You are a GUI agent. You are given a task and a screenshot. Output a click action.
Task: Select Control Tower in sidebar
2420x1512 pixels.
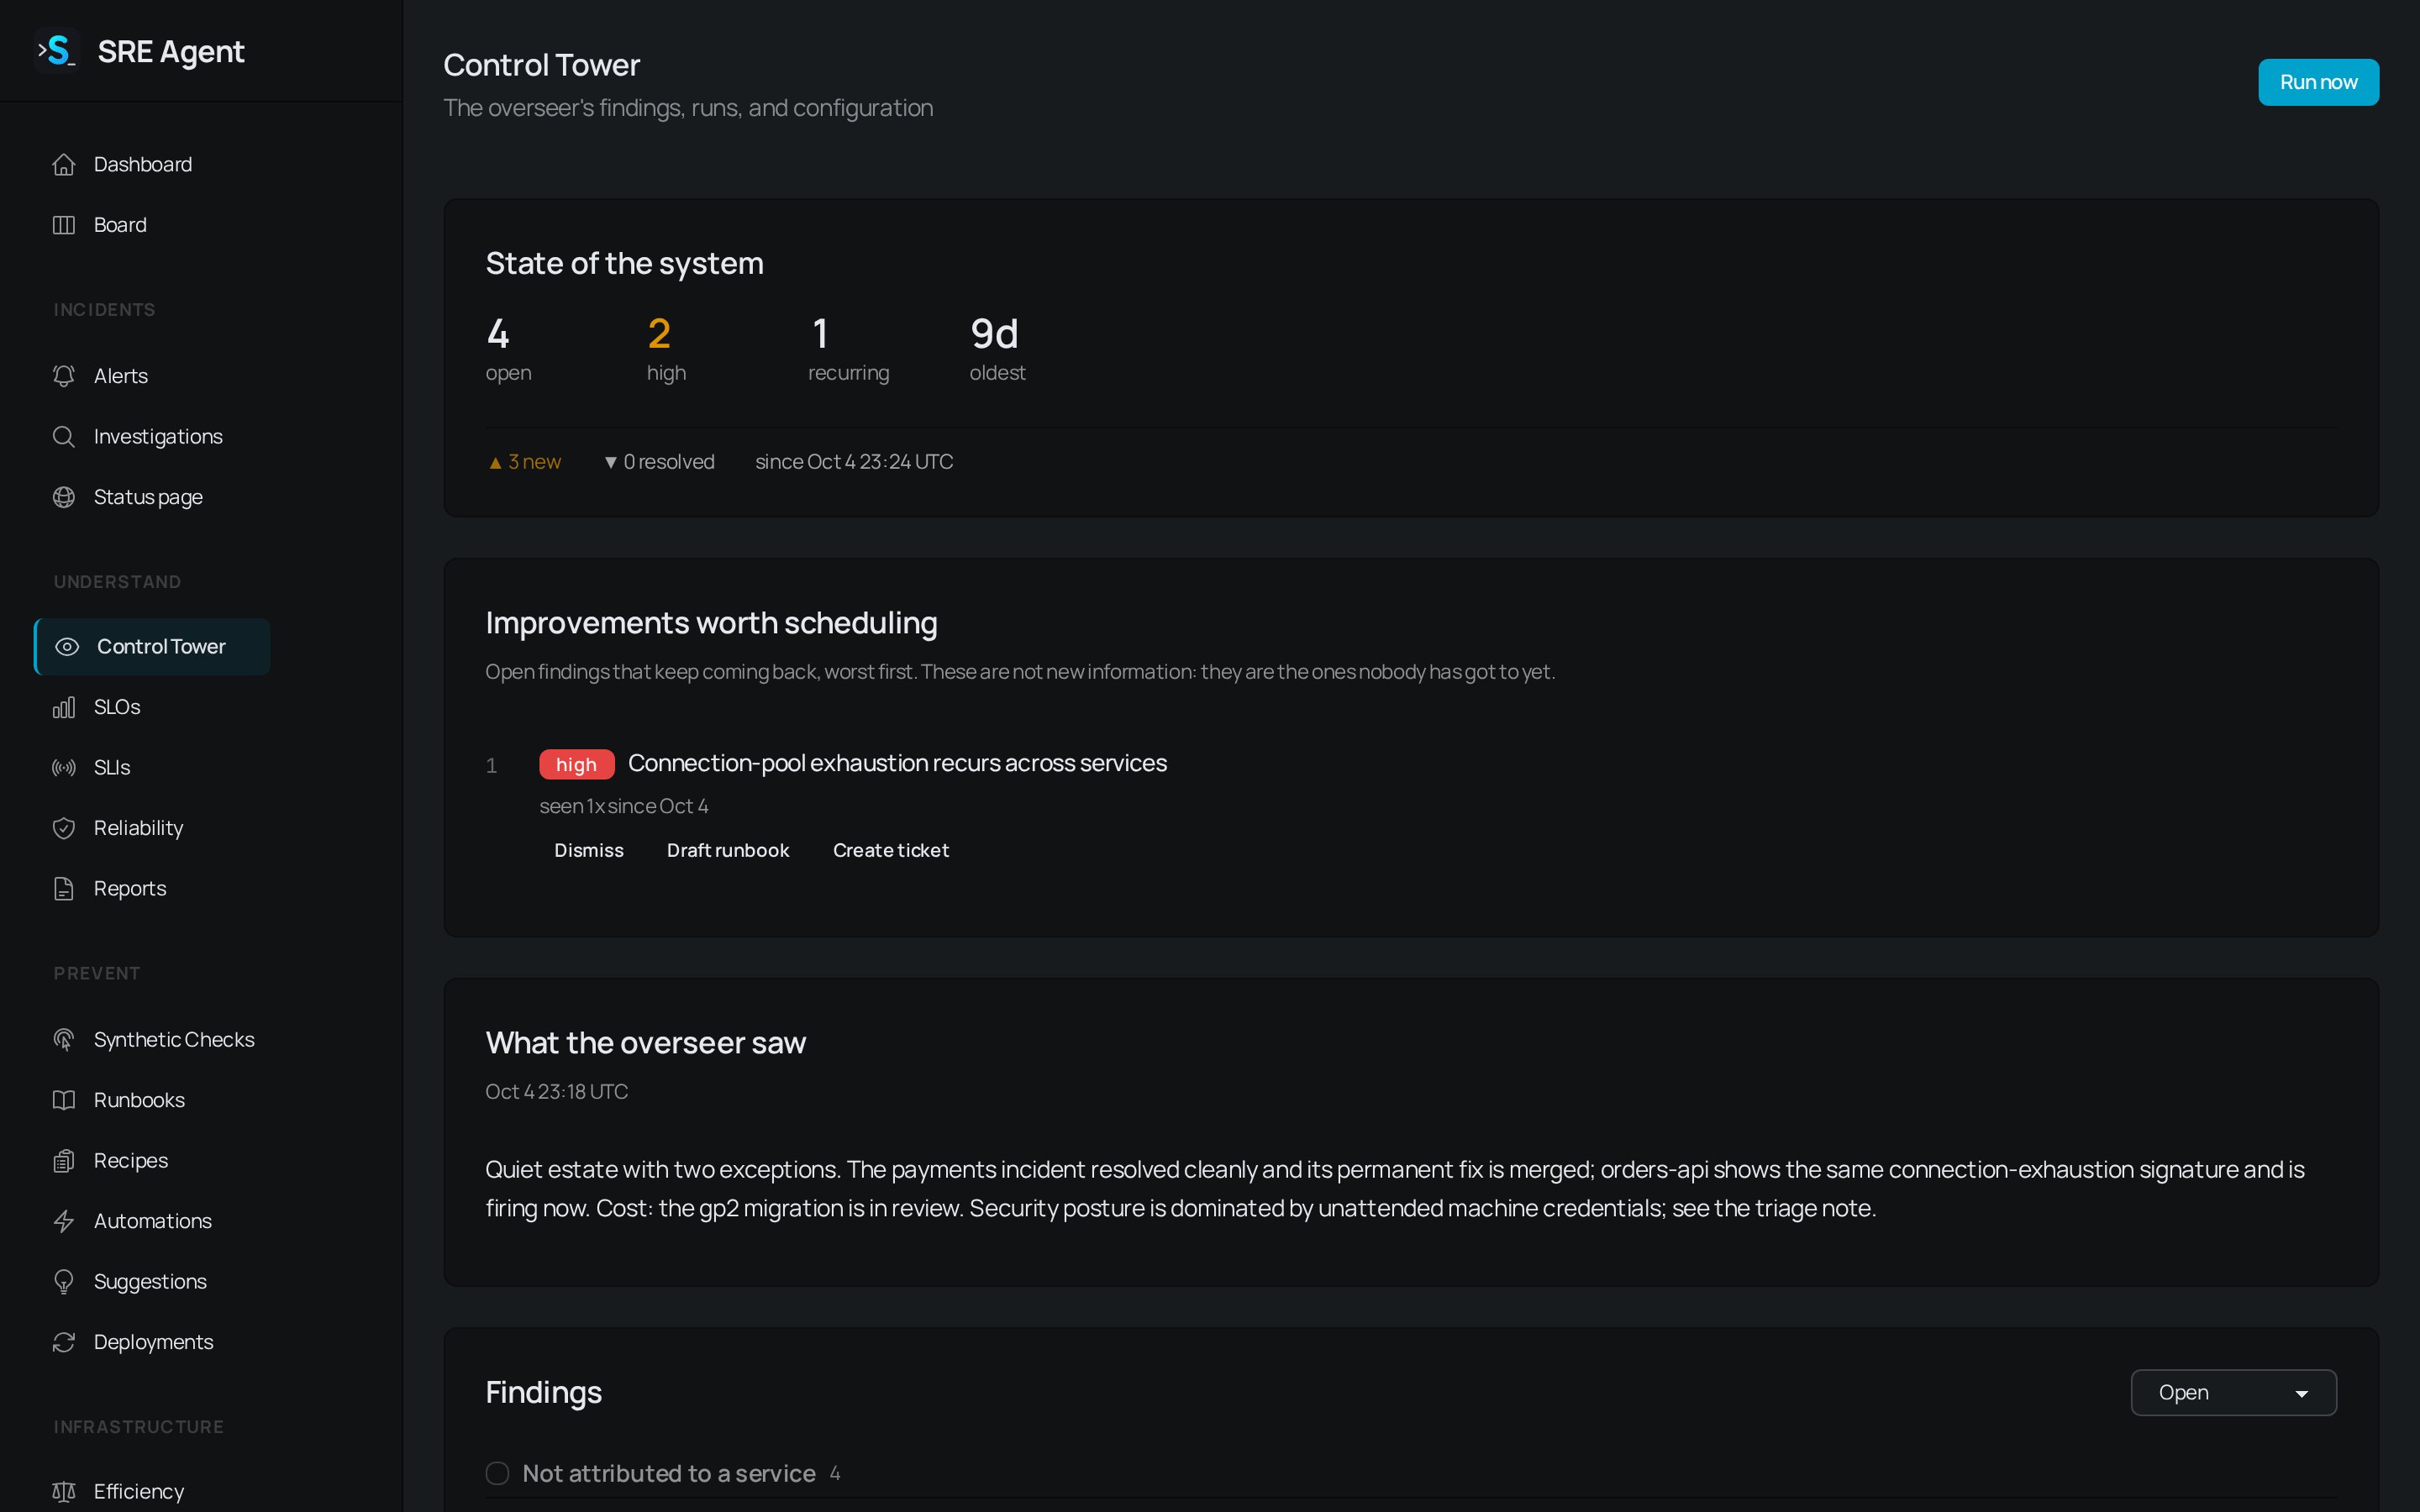pos(152,646)
